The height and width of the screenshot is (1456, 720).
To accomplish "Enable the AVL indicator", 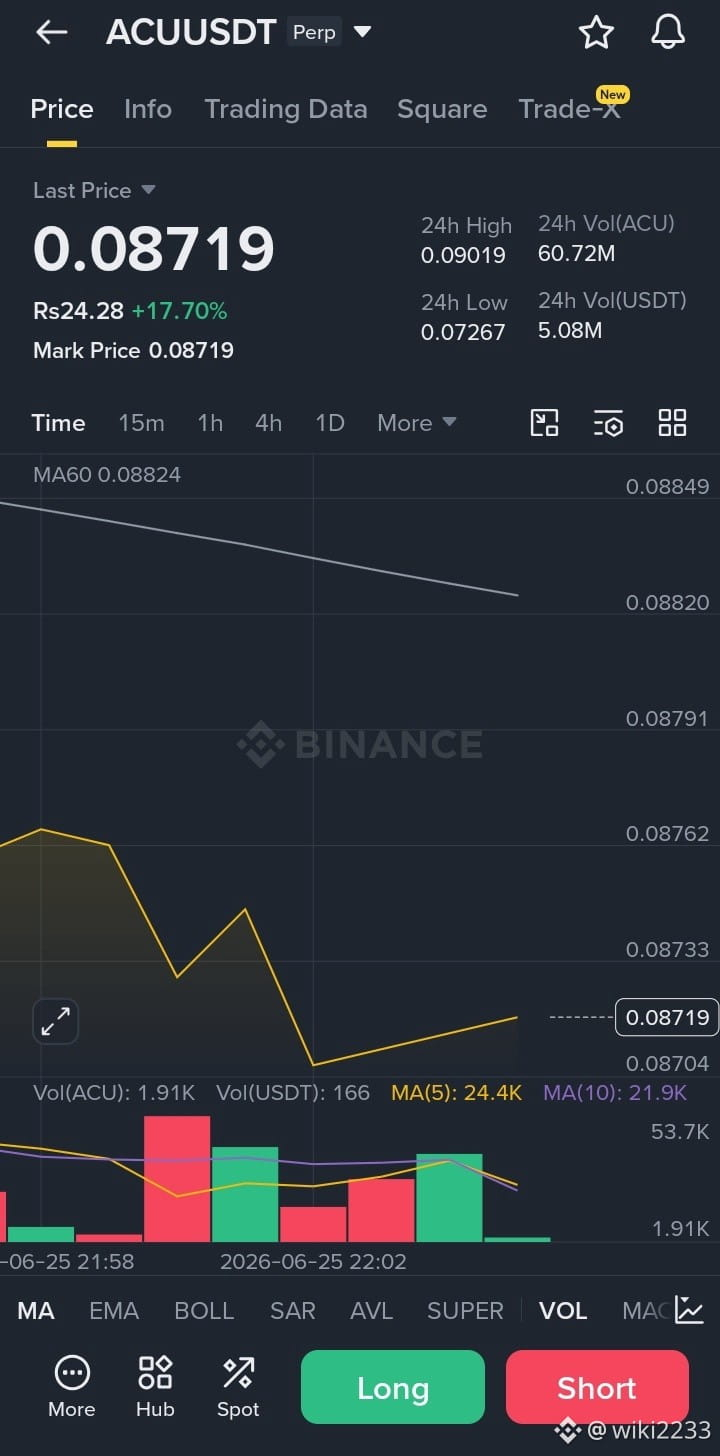I will [371, 1311].
